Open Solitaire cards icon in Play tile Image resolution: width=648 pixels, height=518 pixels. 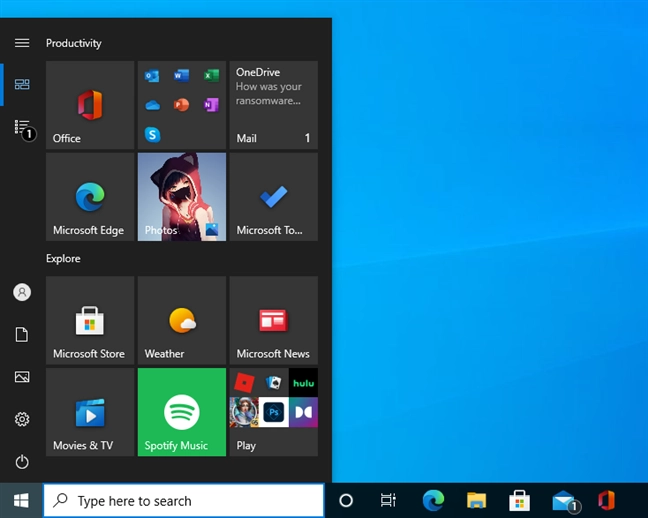[x=274, y=383]
